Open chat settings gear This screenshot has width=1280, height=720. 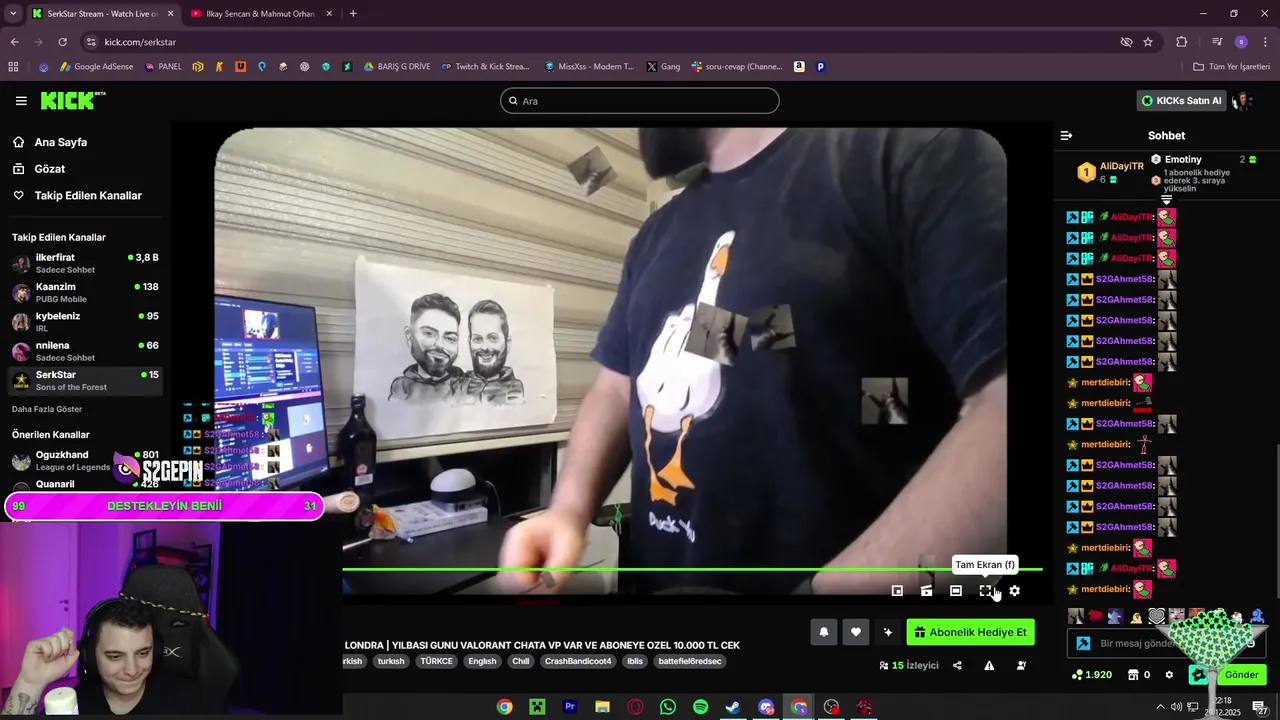click(1169, 675)
